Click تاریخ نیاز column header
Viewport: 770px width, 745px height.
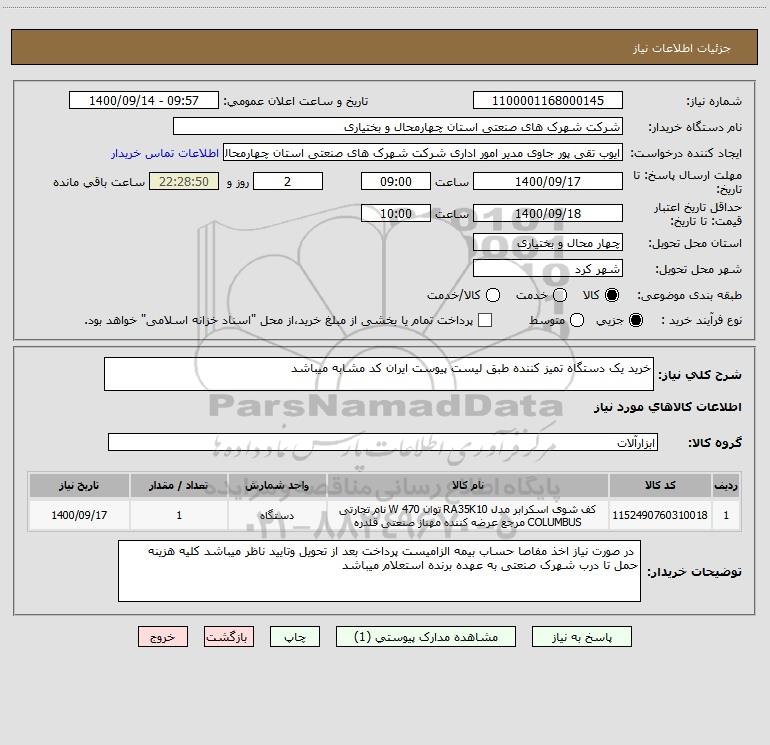click(x=79, y=485)
